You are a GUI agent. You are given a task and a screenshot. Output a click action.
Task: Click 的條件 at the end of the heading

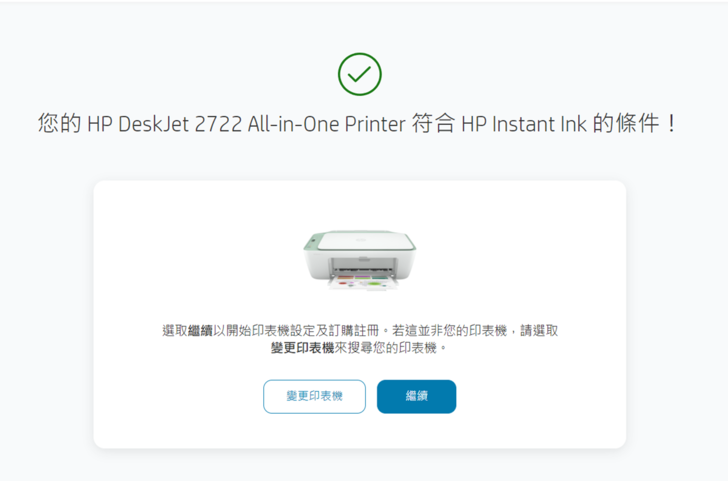tap(632, 125)
